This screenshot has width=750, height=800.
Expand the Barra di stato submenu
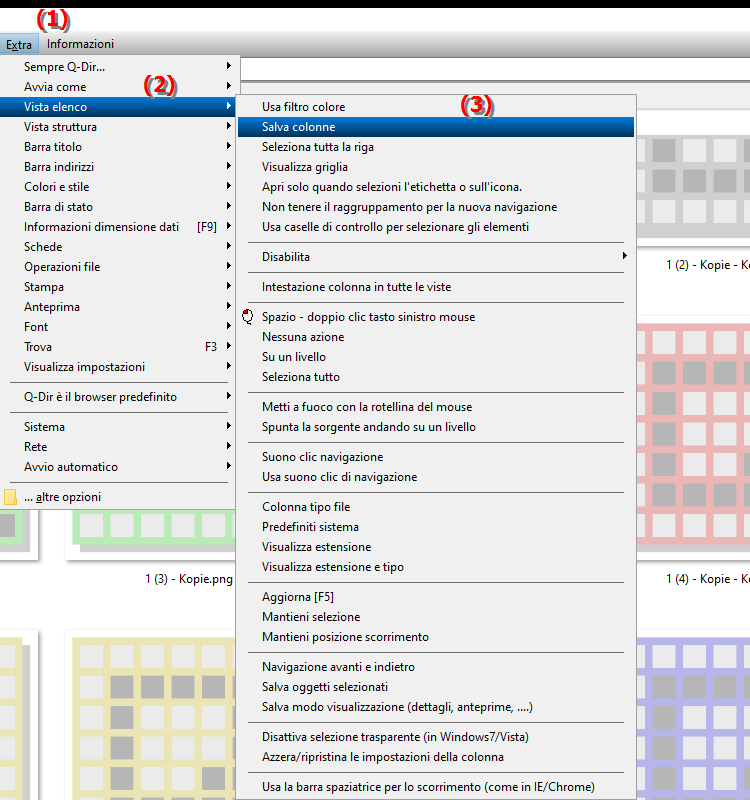(x=118, y=207)
